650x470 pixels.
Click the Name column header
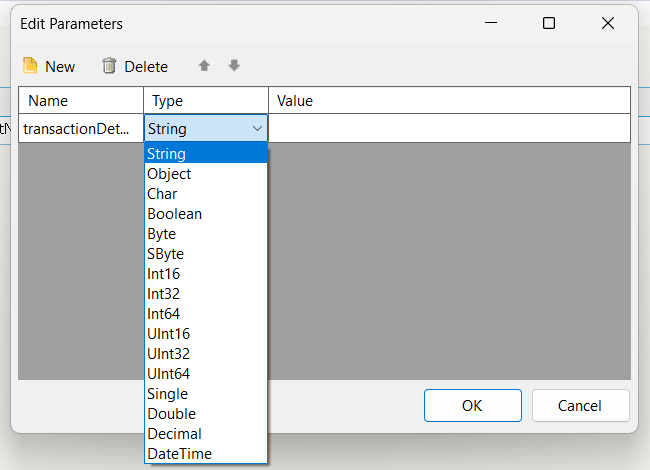[81, 100]
